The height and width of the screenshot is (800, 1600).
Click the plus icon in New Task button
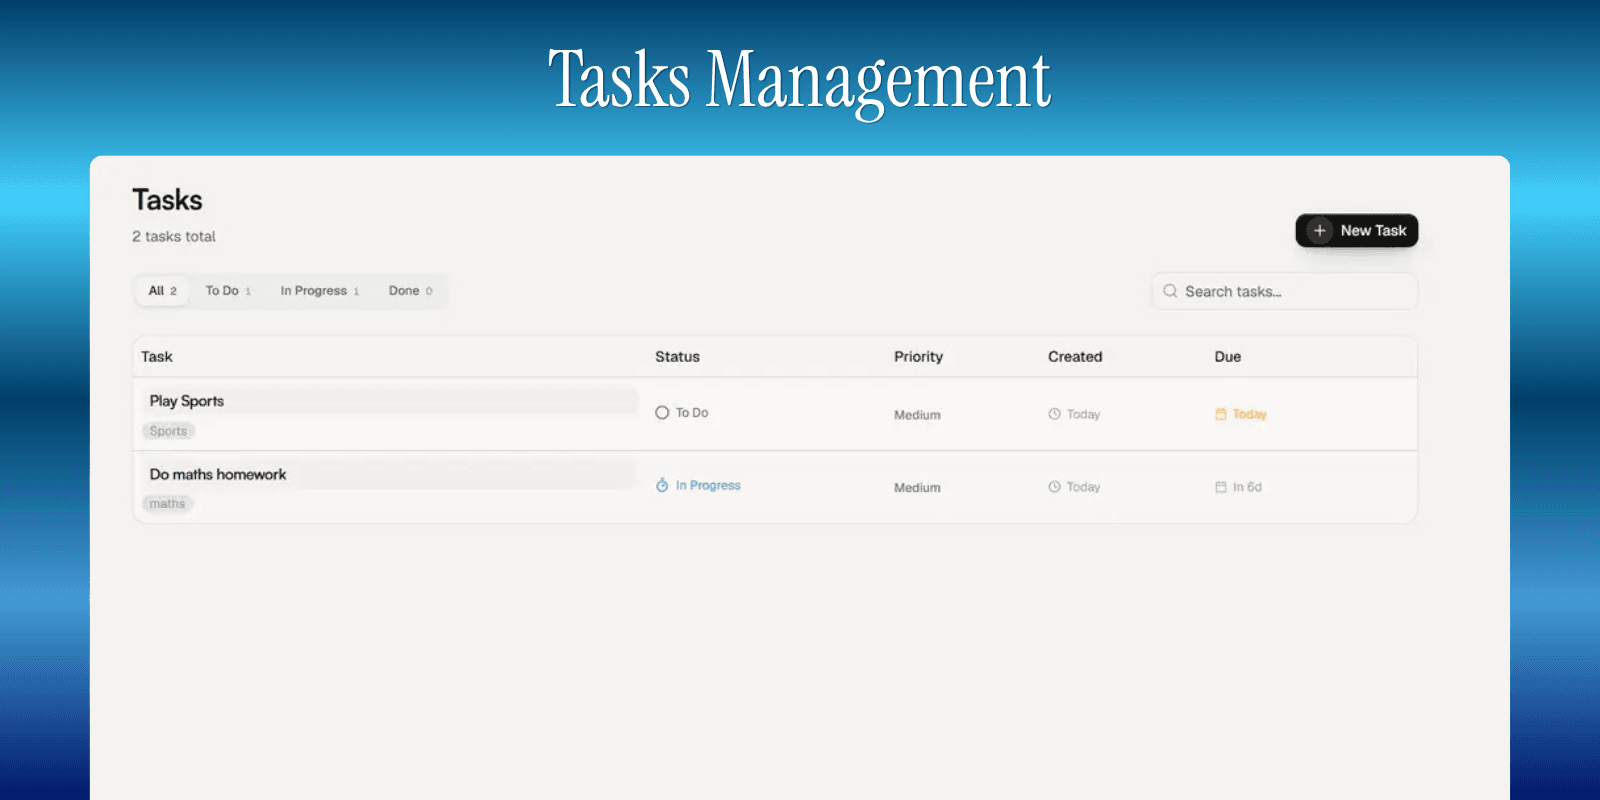pyautogui.click(x=1319, y=231)
